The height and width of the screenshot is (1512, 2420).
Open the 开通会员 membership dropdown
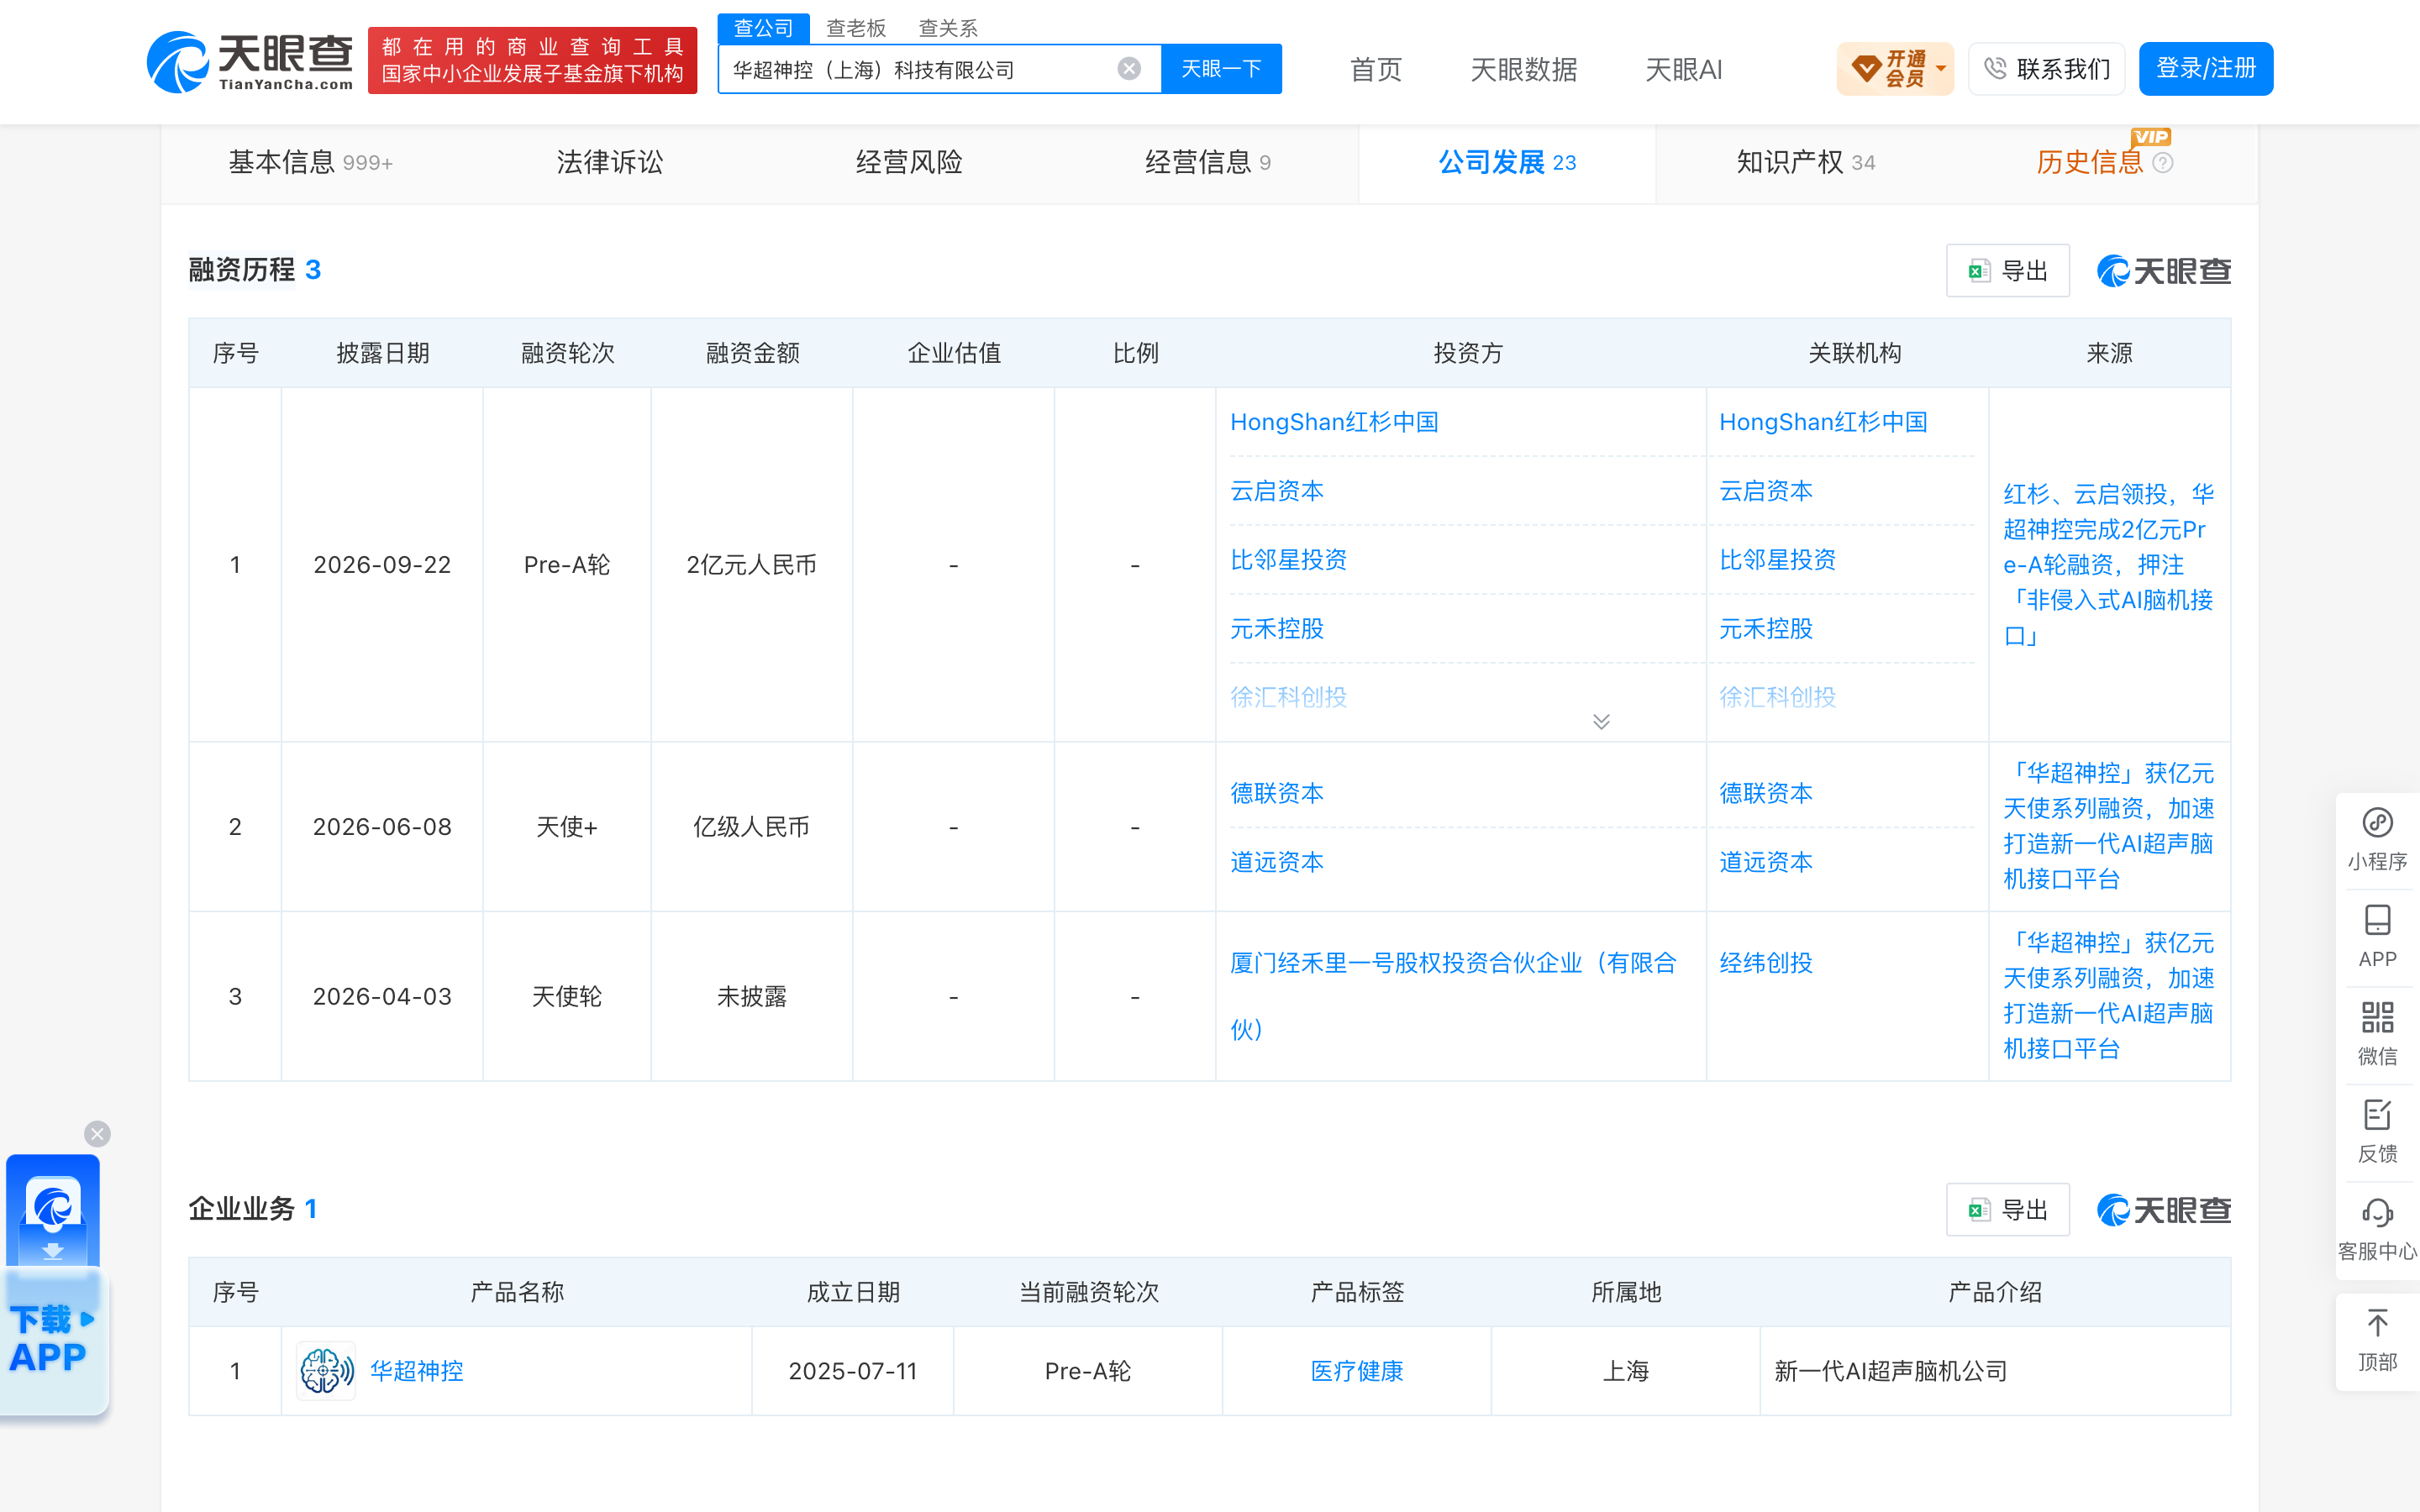pyautogui.click(x=1895, y=69)
